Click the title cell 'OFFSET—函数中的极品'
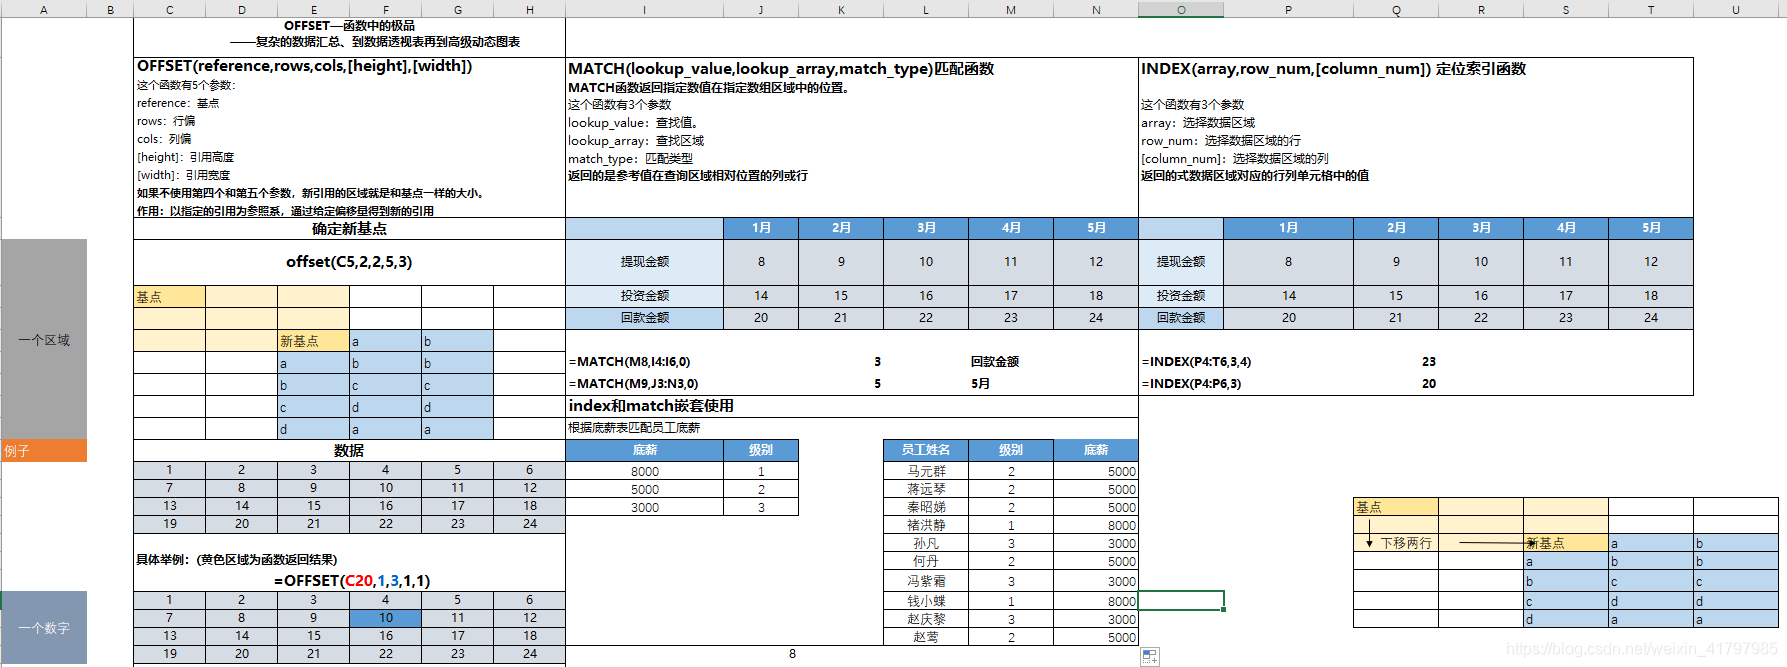The height and width of the screenshot is (667, 1787). tap(349, 26)
